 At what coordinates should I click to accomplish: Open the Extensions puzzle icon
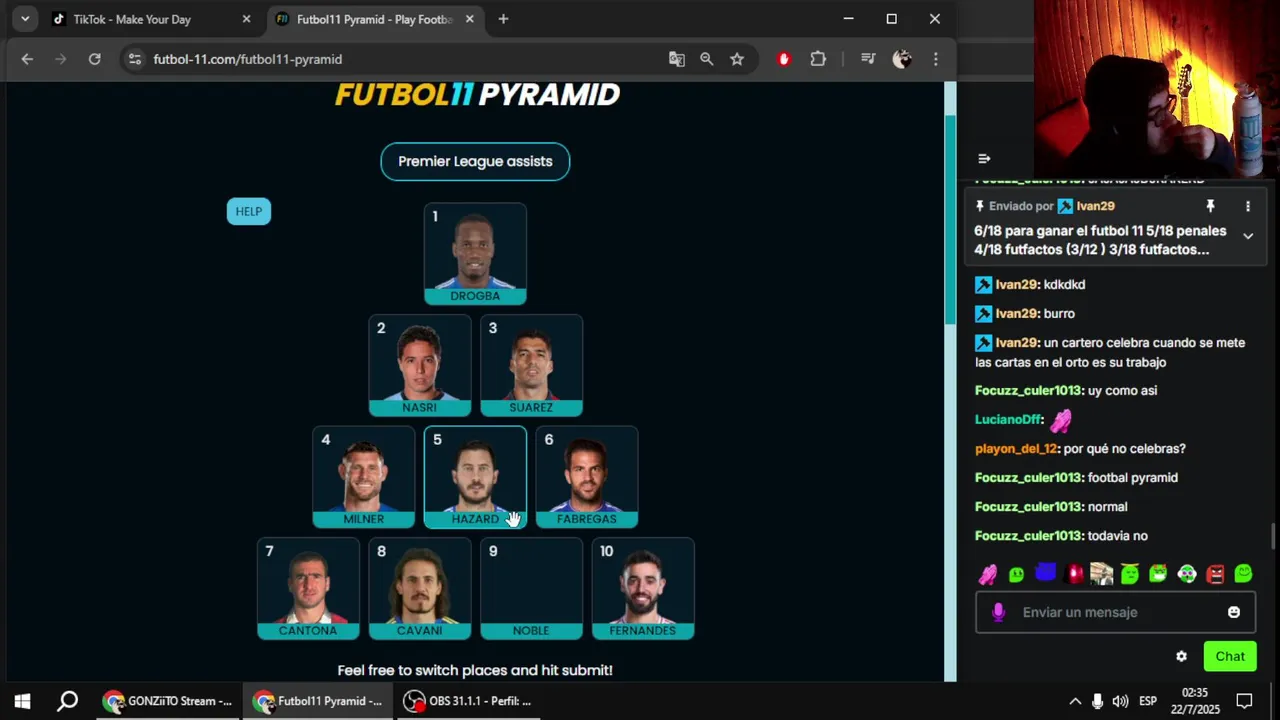[818, 59]
